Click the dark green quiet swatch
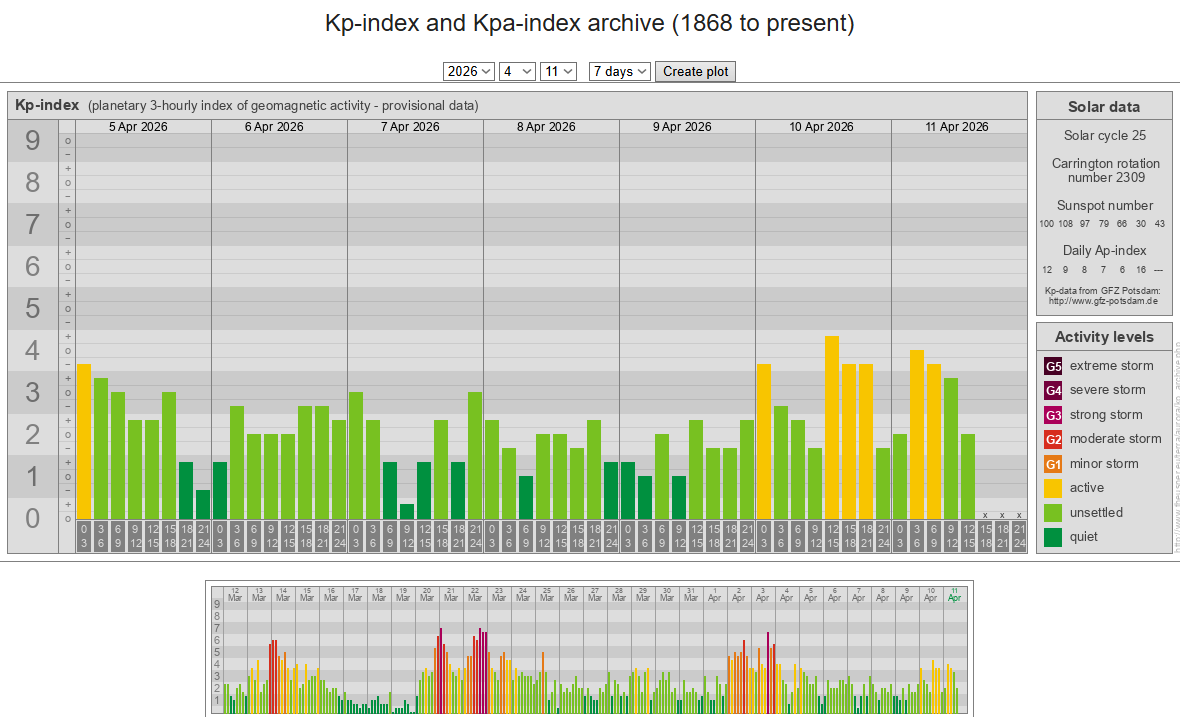The width and height of the screenshot is (1180, 717). point(1053,537)
